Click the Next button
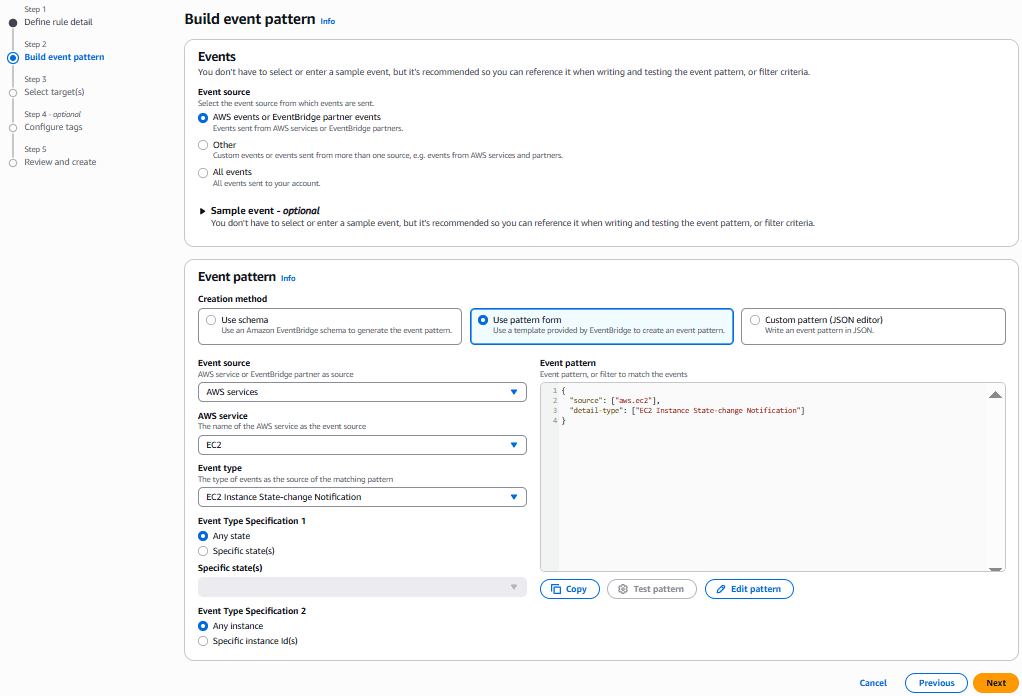Image resolution: width=1022 pixels, height=696 pixels. click(x=994, y=682)
